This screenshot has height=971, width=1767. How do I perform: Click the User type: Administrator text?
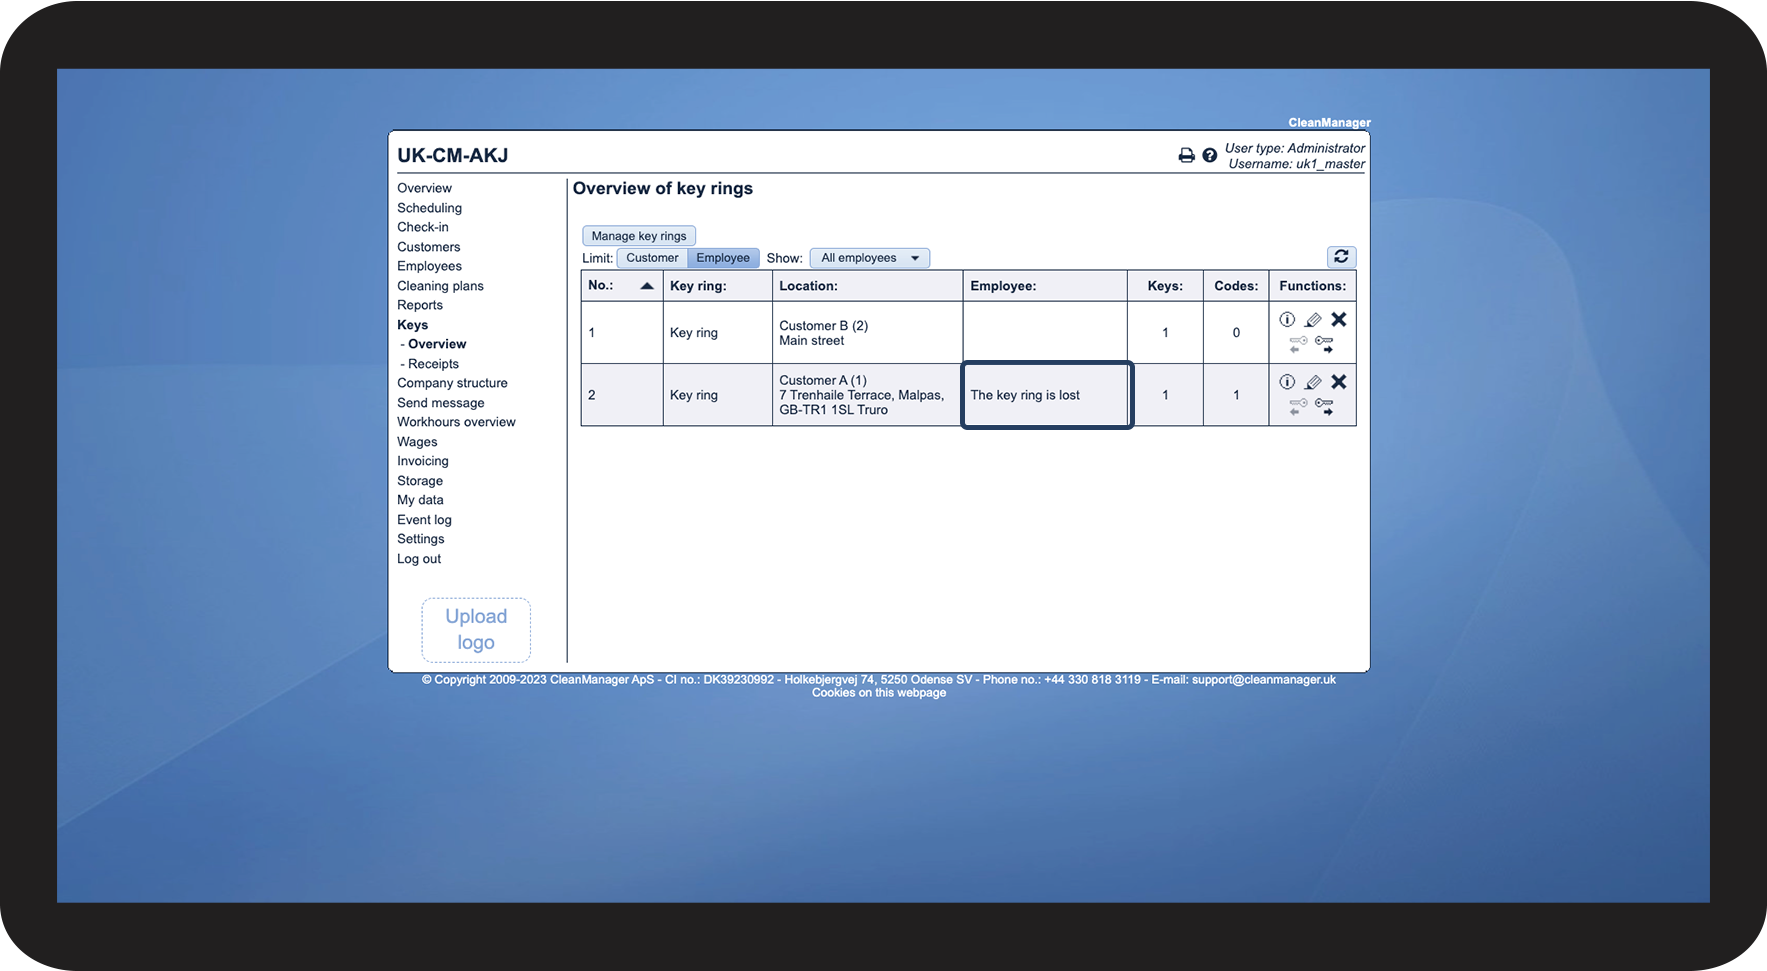tap(1295, 148)
